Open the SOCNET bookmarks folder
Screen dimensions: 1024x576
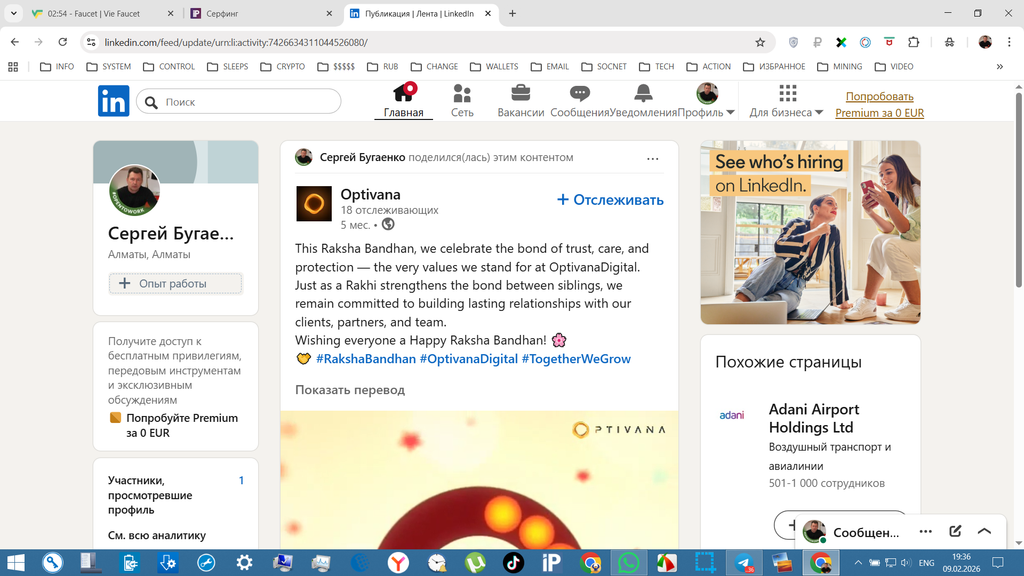(x=604, y=67)
